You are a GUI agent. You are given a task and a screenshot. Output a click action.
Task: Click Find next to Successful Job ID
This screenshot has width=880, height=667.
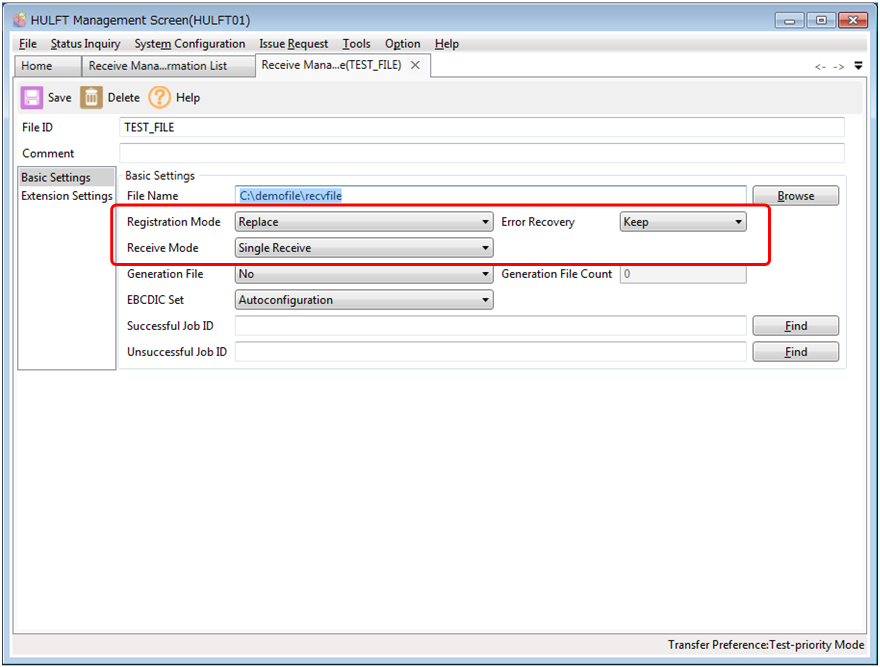[x=795, y=326]
